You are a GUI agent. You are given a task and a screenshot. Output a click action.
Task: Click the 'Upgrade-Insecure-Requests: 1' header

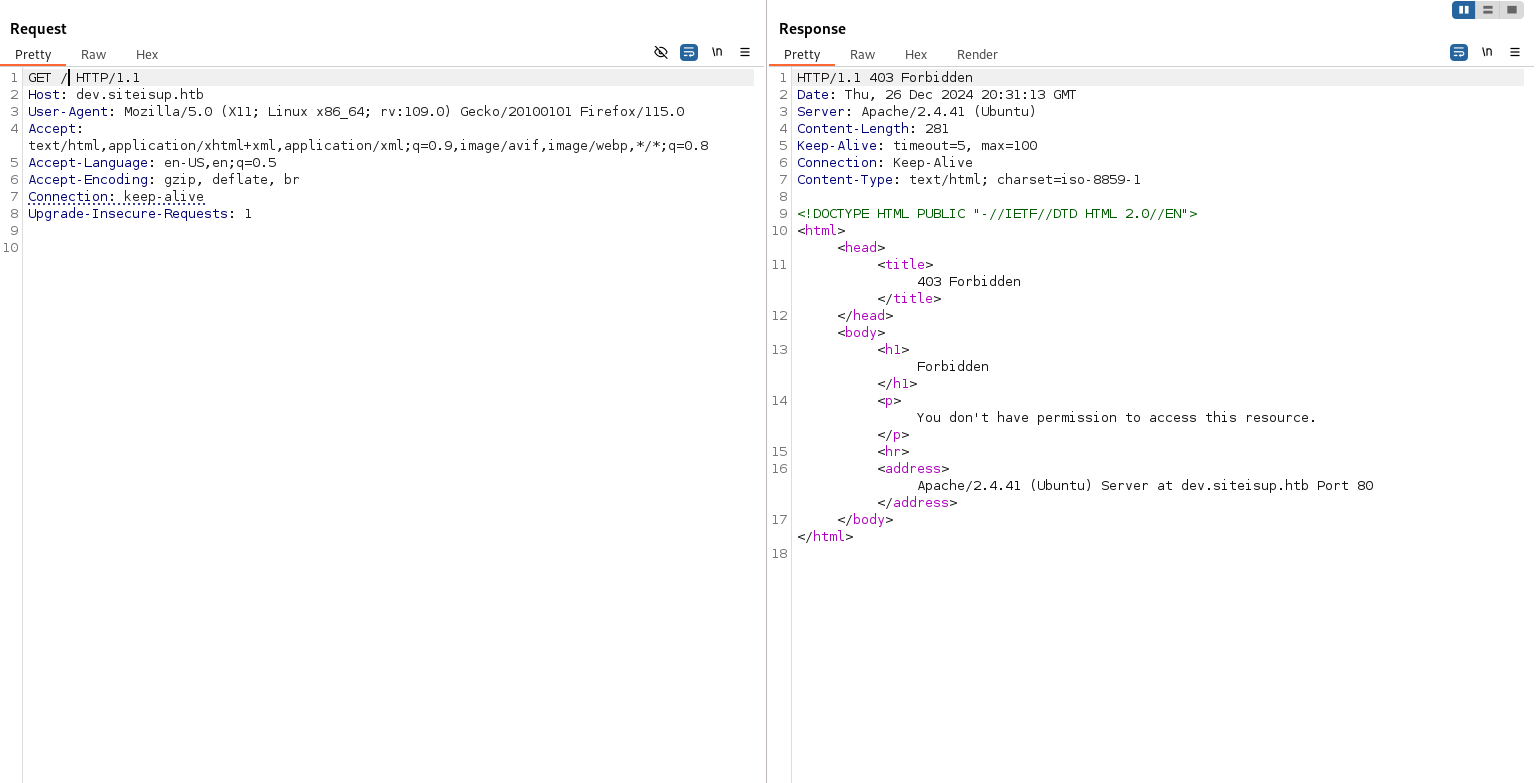pos(140,213)
